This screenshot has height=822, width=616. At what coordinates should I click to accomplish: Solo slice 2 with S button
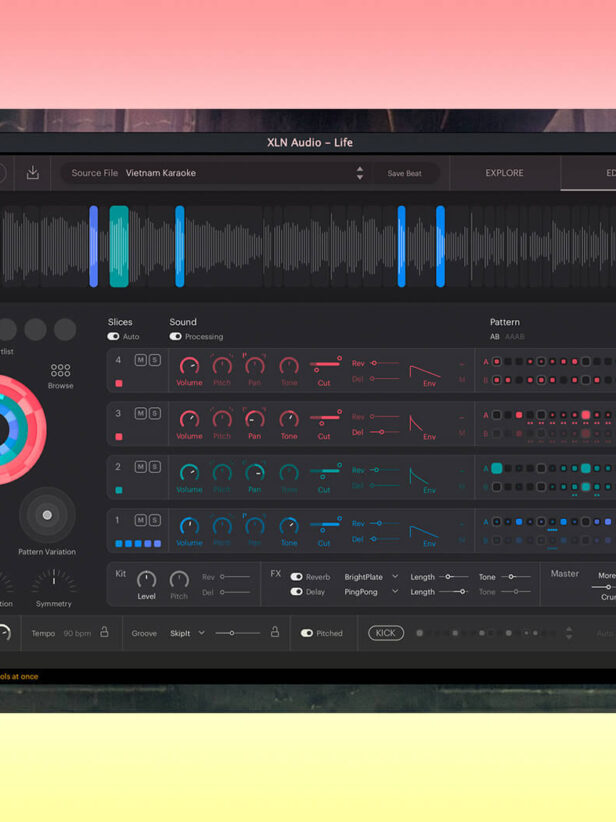[x=155, y=467]
